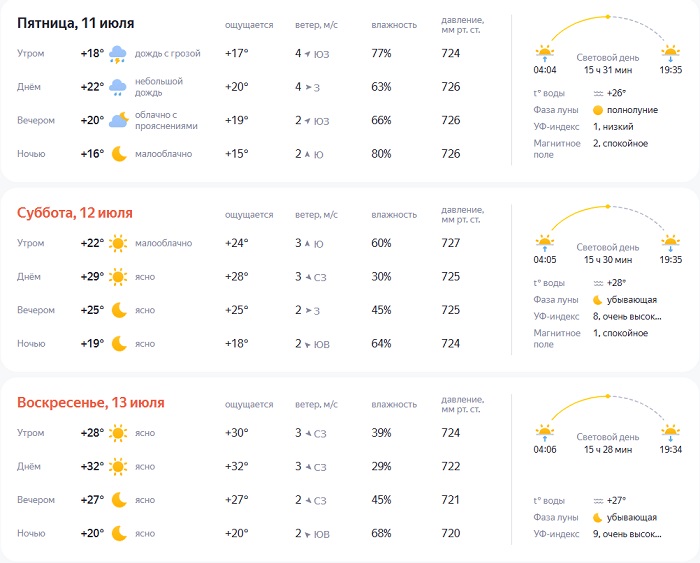Open the Воскресенье, 13 июля heading
This screenshot has height=563, width=700.
click(91, 403)
